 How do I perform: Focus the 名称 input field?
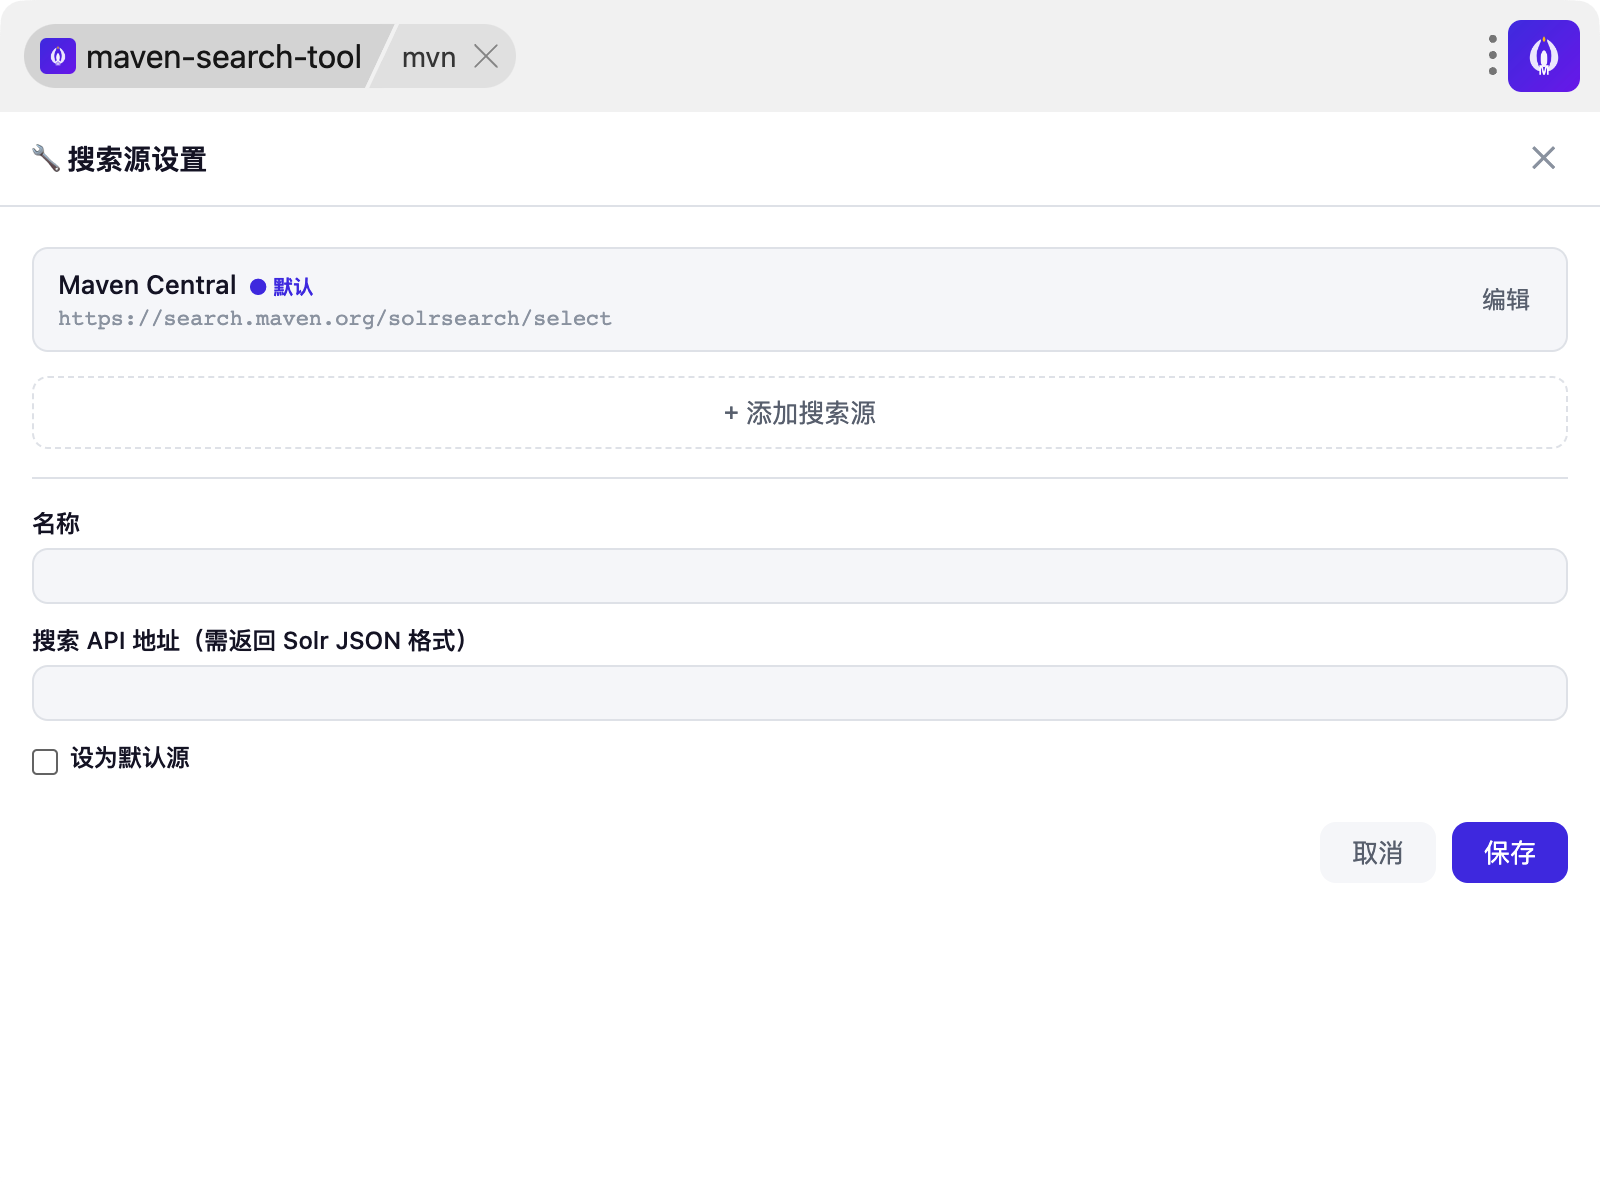point(800,576)
